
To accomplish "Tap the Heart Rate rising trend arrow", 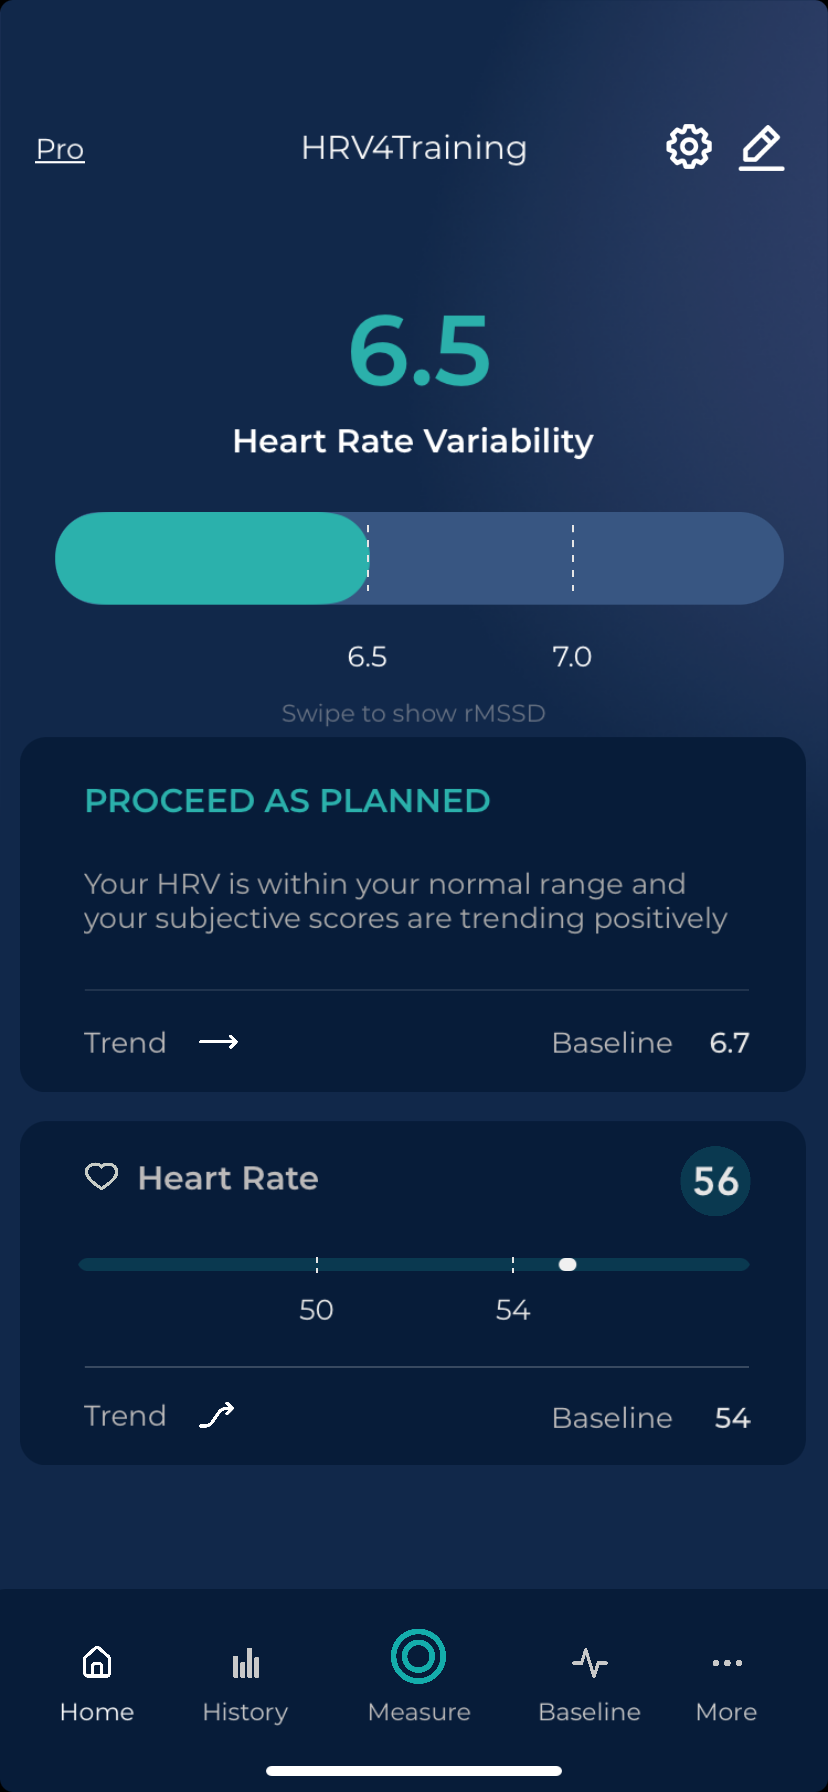I will [x=217, y=1415].
